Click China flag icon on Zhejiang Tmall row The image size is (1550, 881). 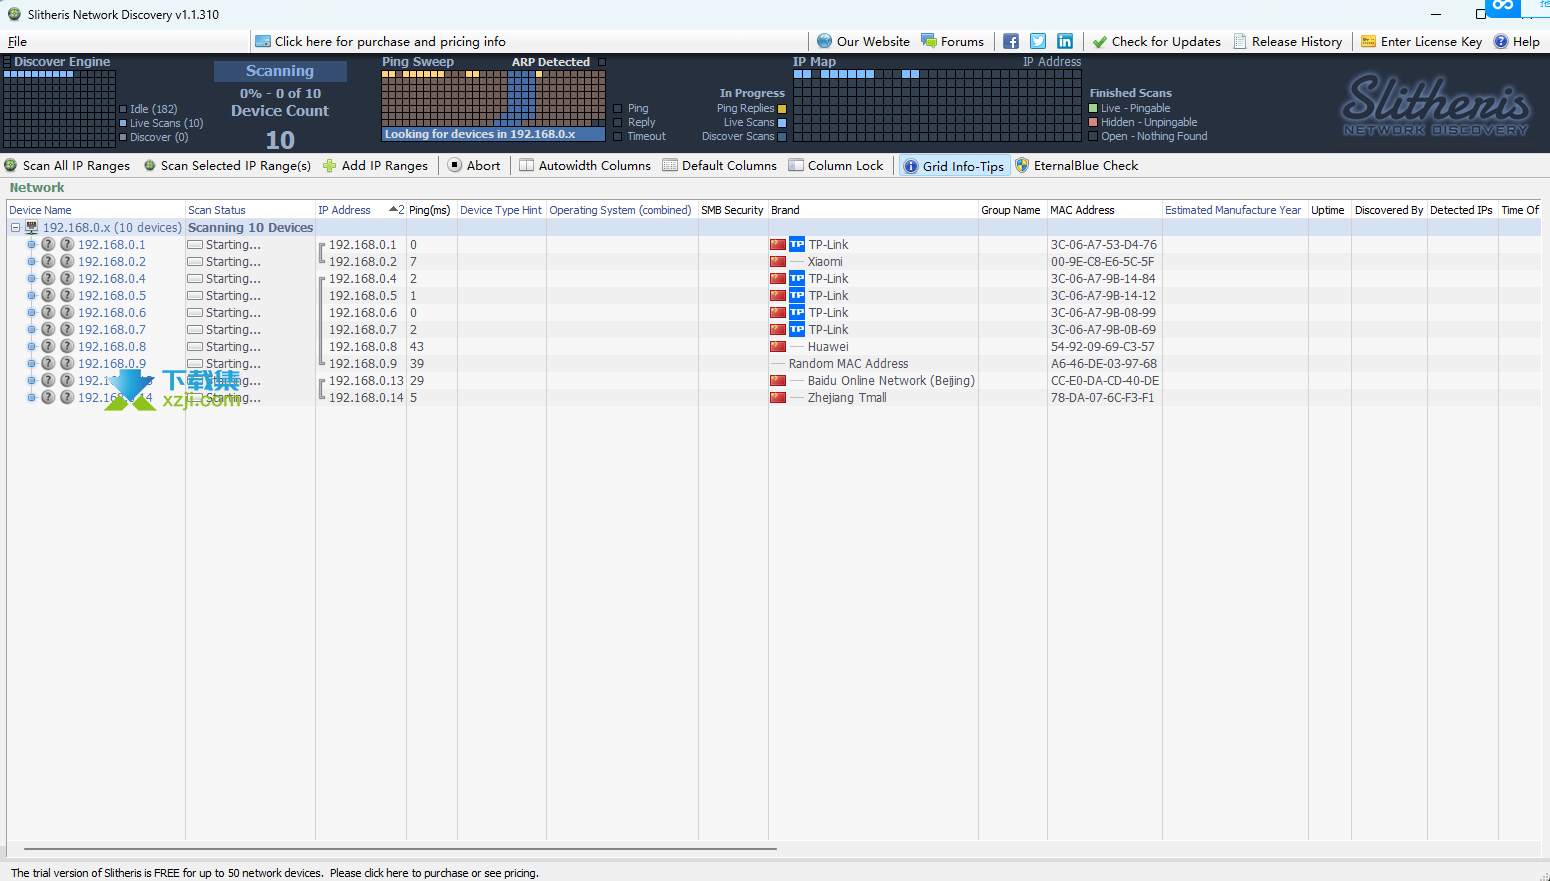tap(778, 398)
